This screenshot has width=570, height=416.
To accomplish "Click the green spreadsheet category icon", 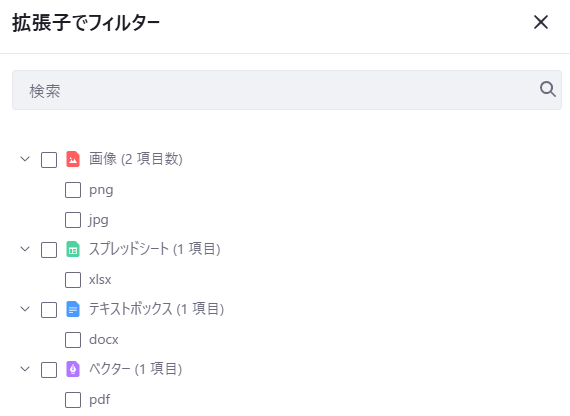I will tap(73, 249).
